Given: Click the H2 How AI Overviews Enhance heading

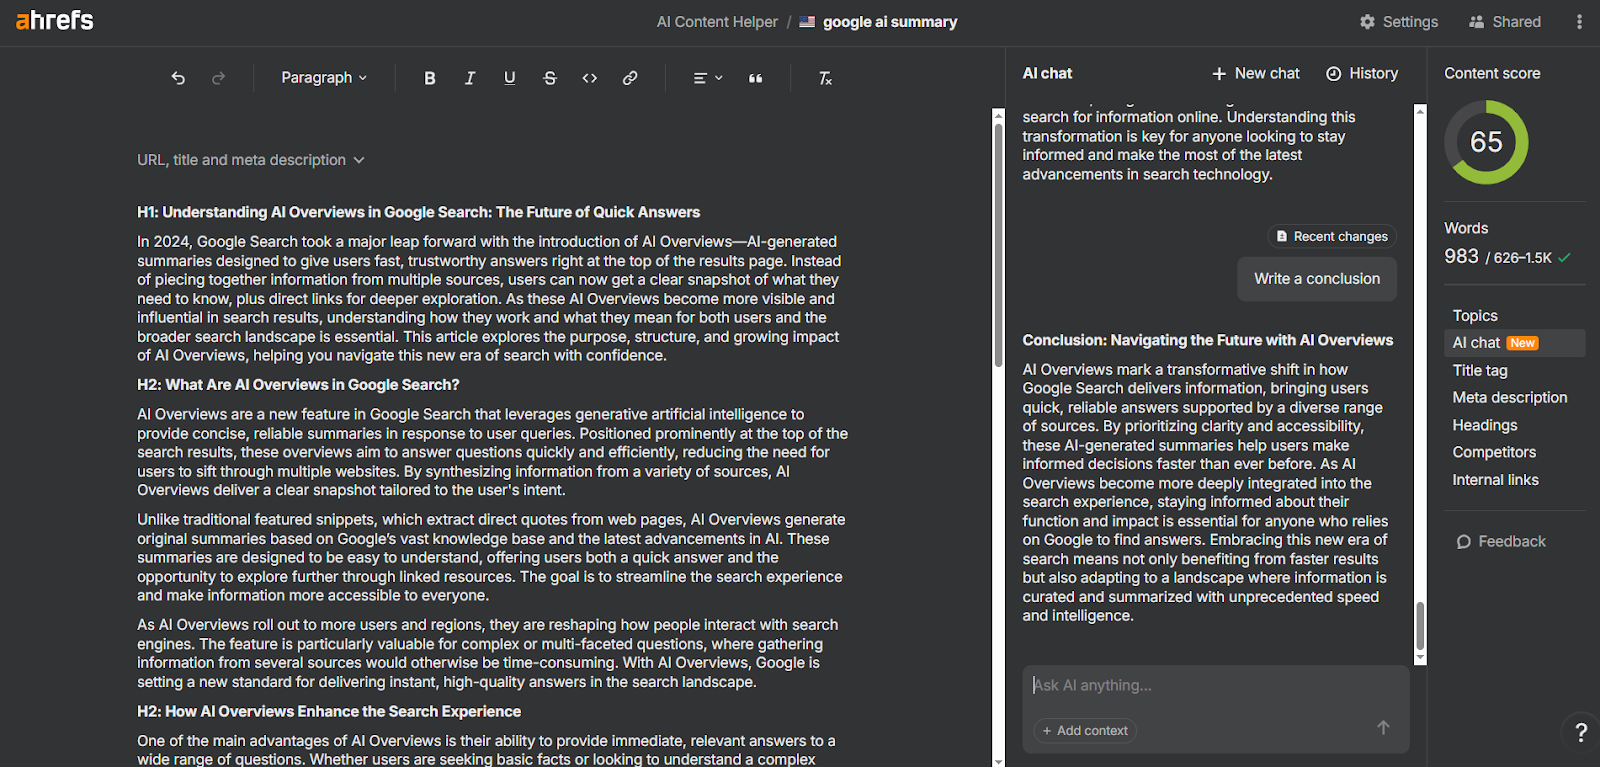Looking at the screenshot, I should coord(329,712).
